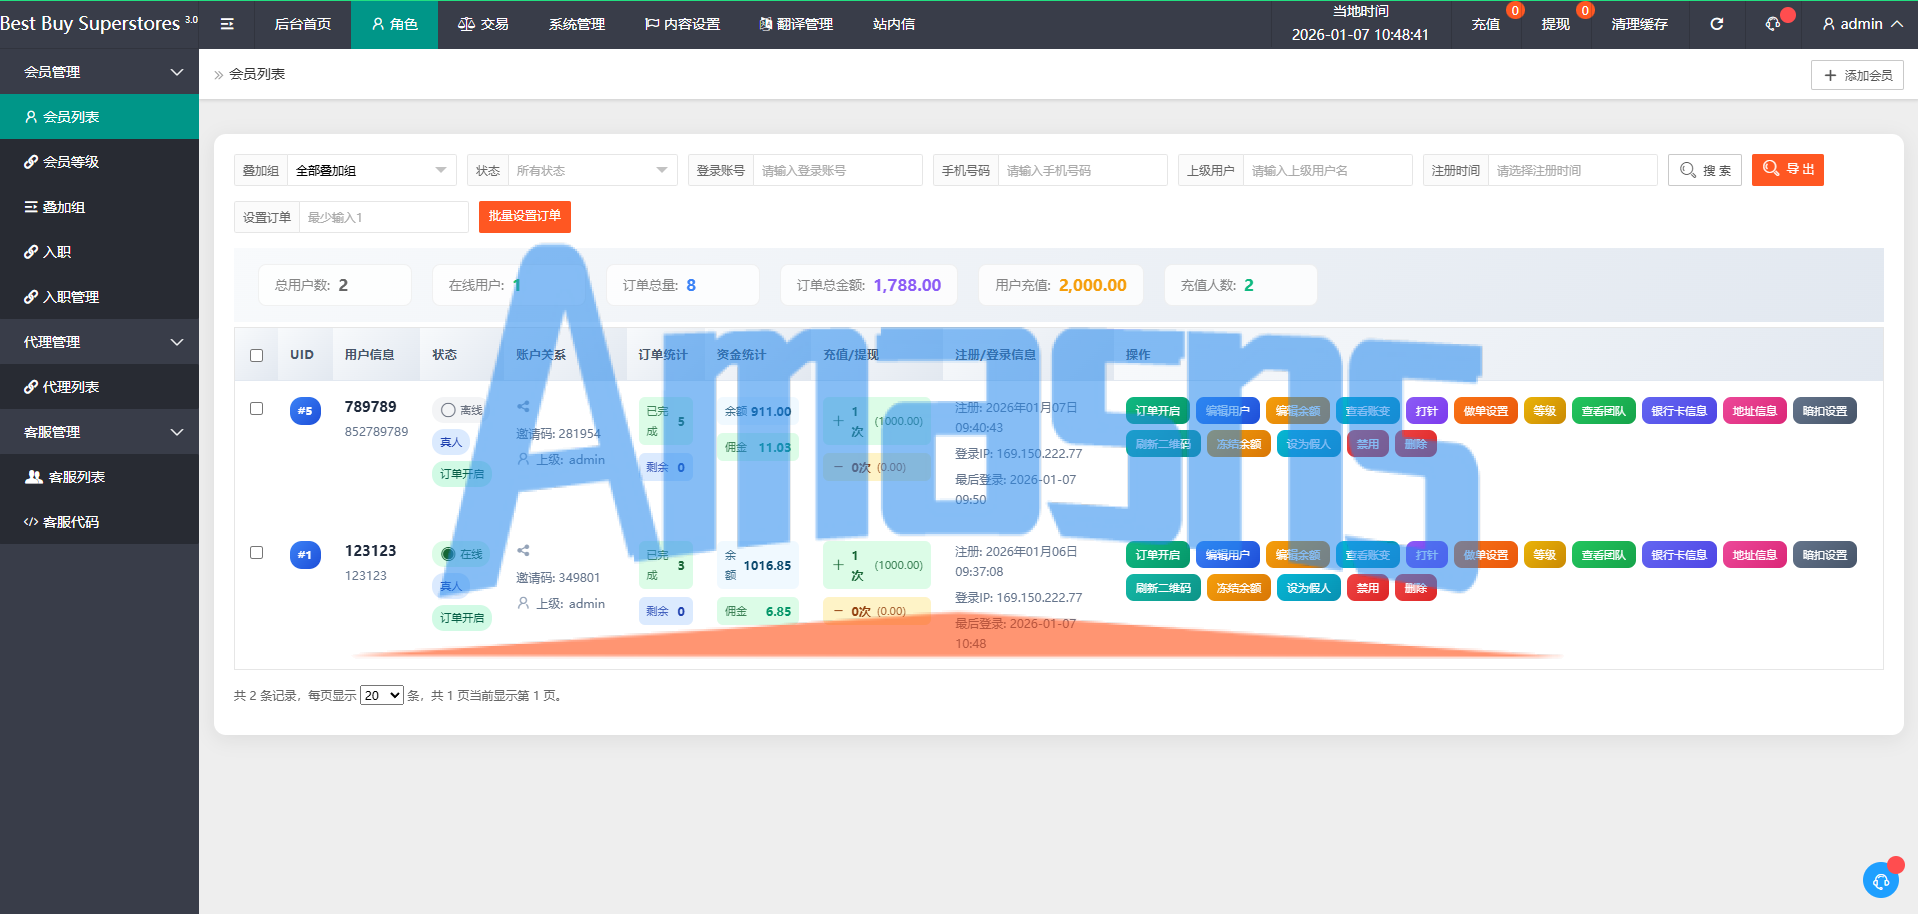Open the 所有状态 status dropdown
Viewport: 1918px width, 914px height.
[x=592, y=170]
